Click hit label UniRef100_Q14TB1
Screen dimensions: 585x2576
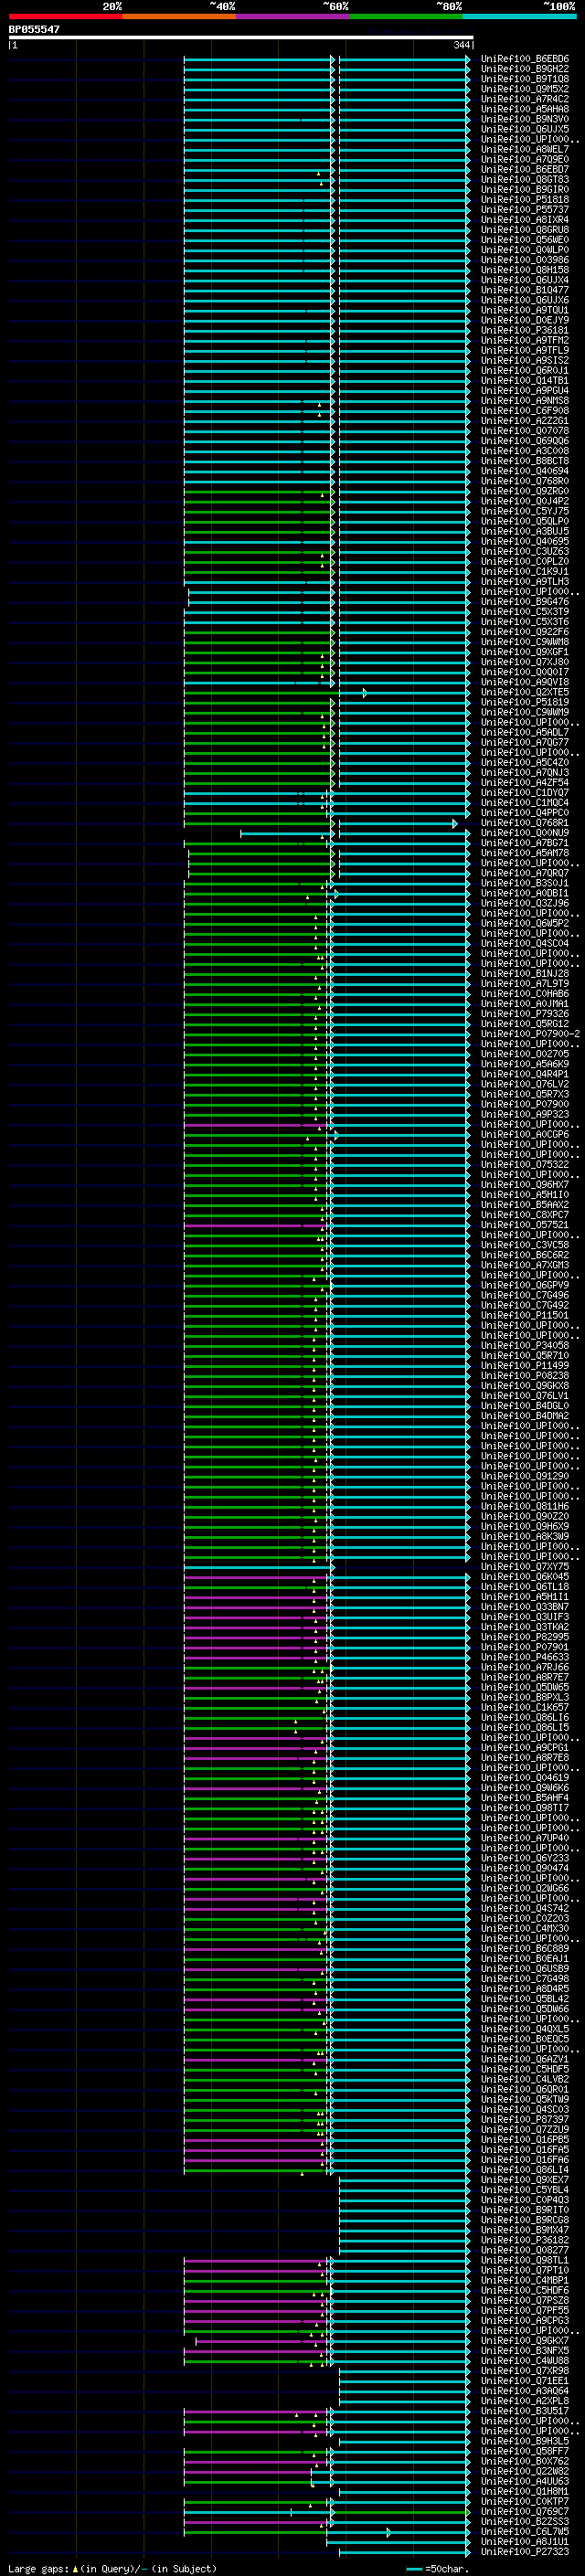(525, 380)
